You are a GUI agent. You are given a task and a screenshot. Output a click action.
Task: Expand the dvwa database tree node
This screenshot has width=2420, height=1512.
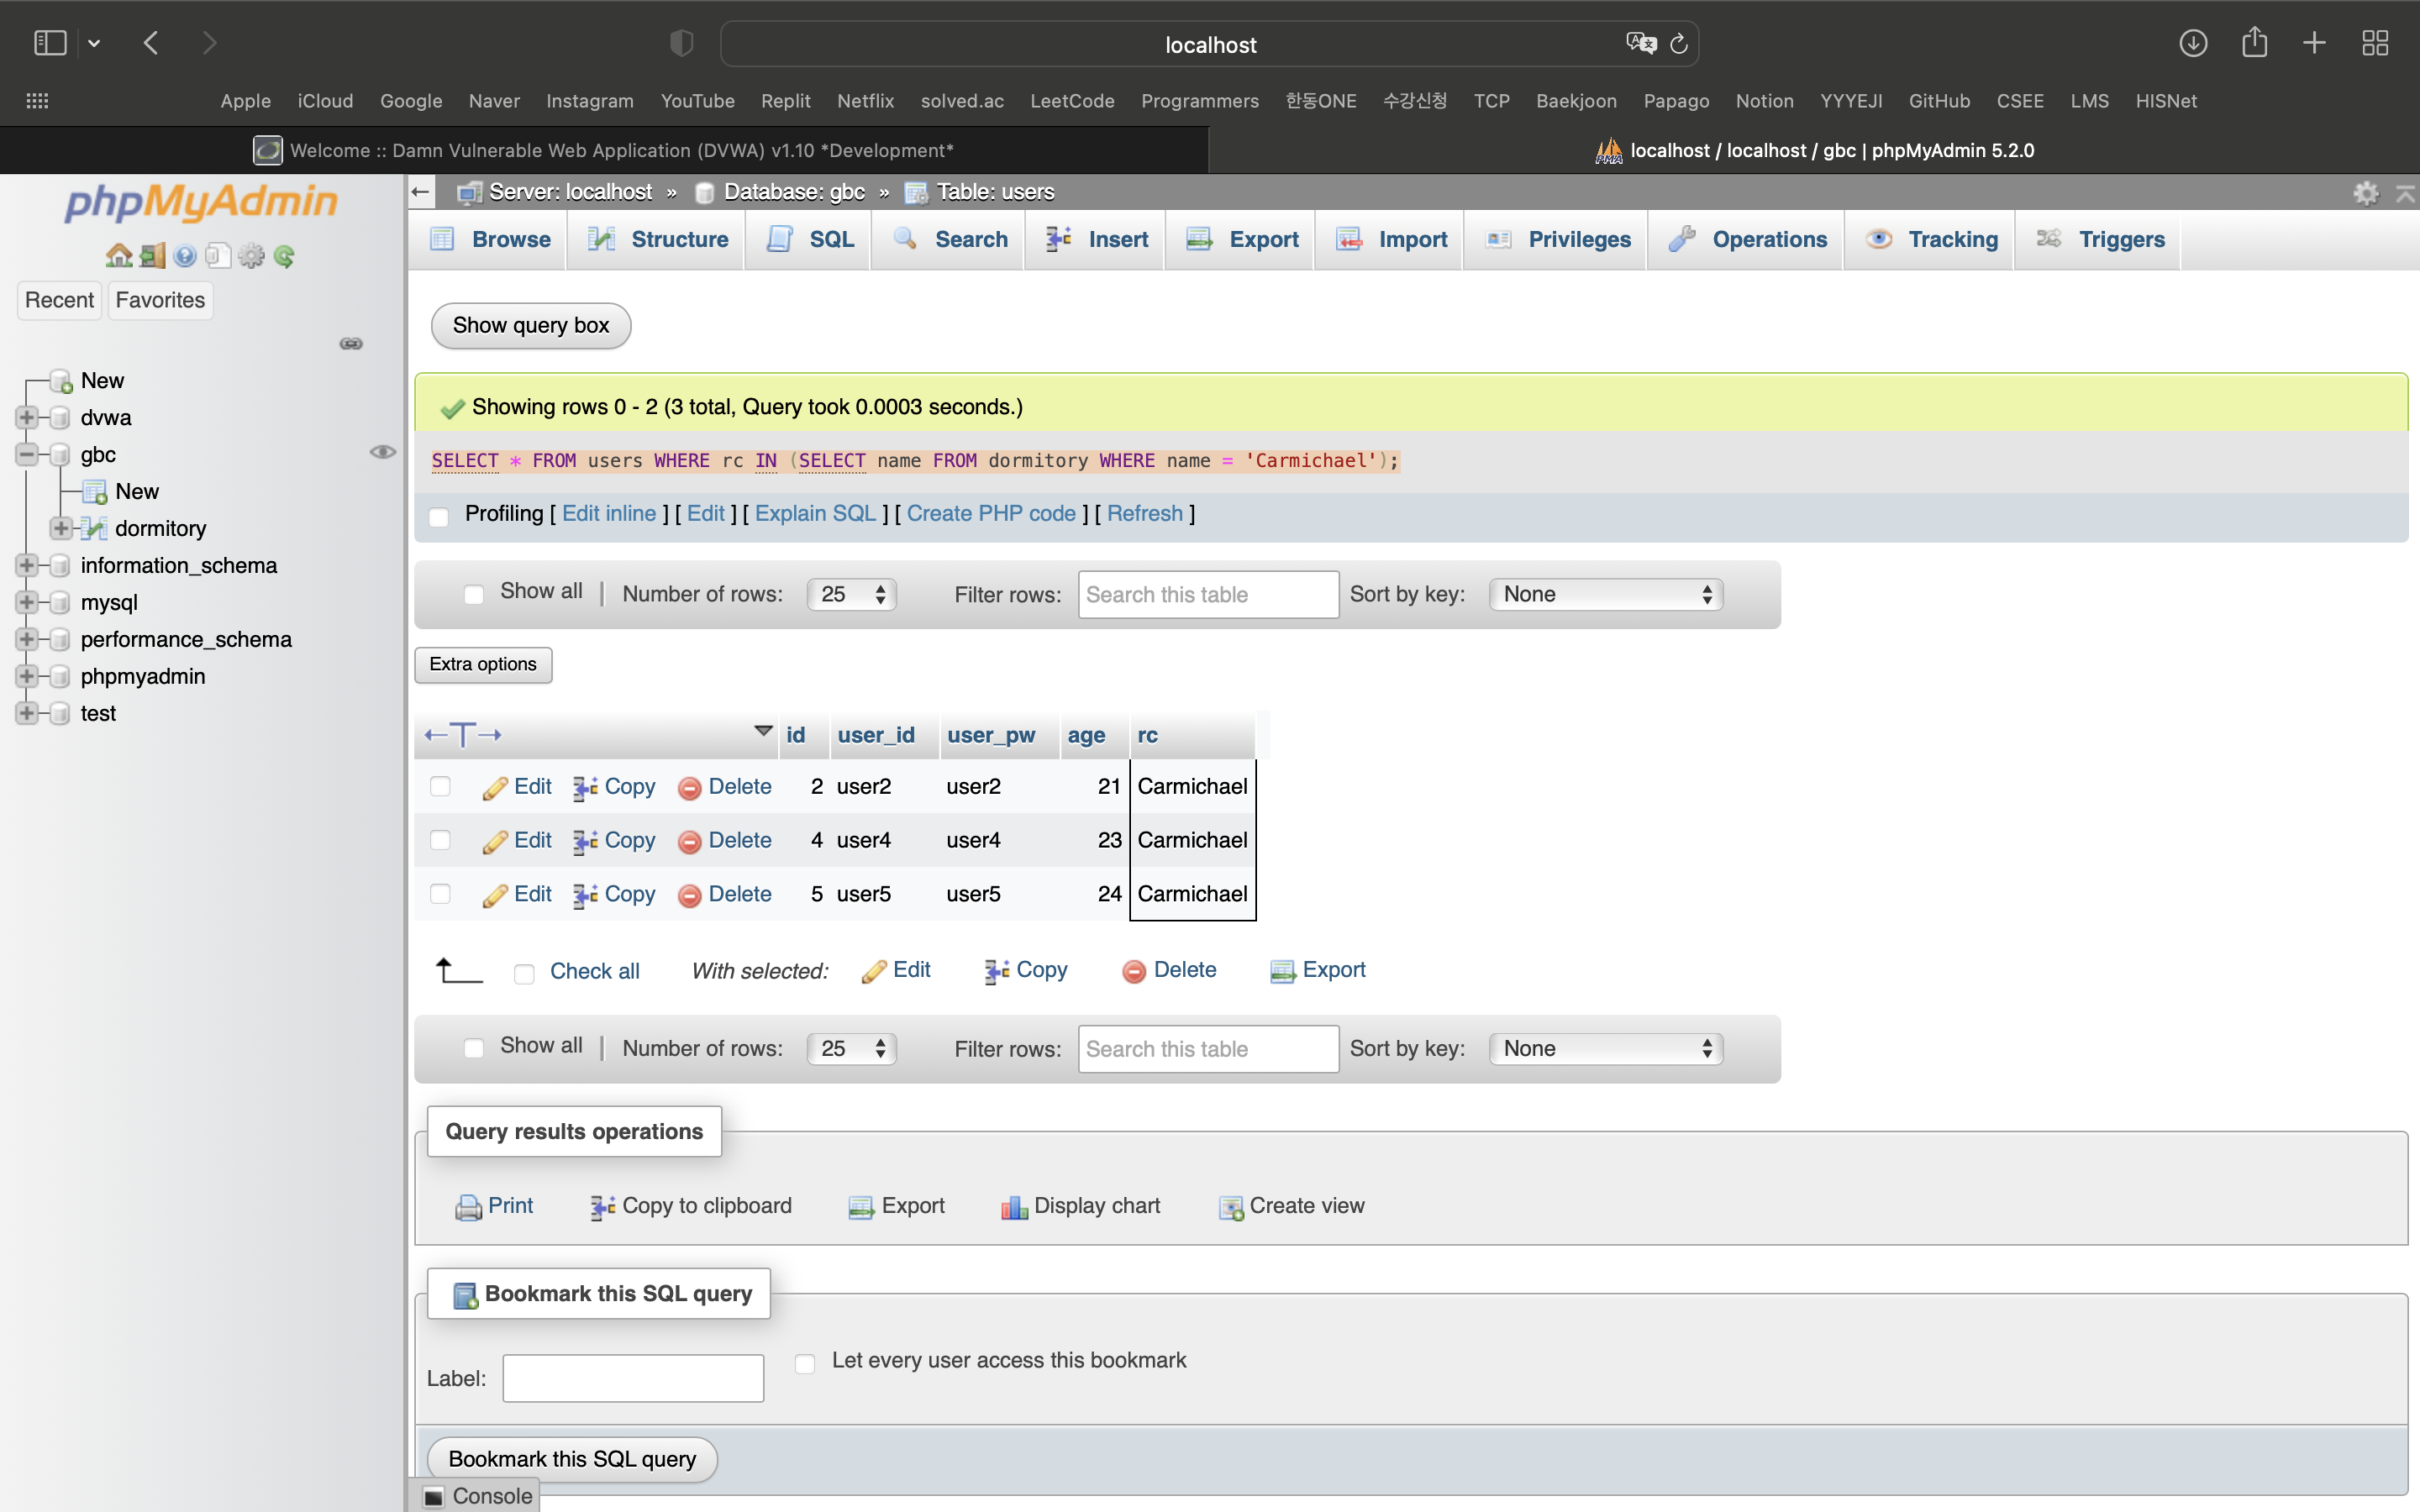click(x=27, y=417)
